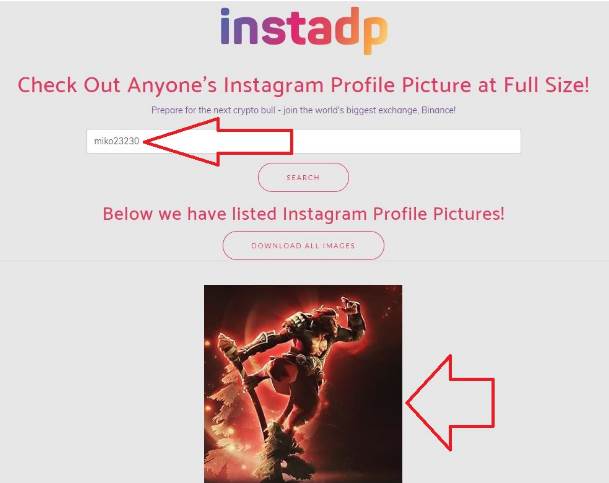Screen dimensions: 609x483
Task: Click the word Binance in the promo line
Action: click(x=437, y=110)
